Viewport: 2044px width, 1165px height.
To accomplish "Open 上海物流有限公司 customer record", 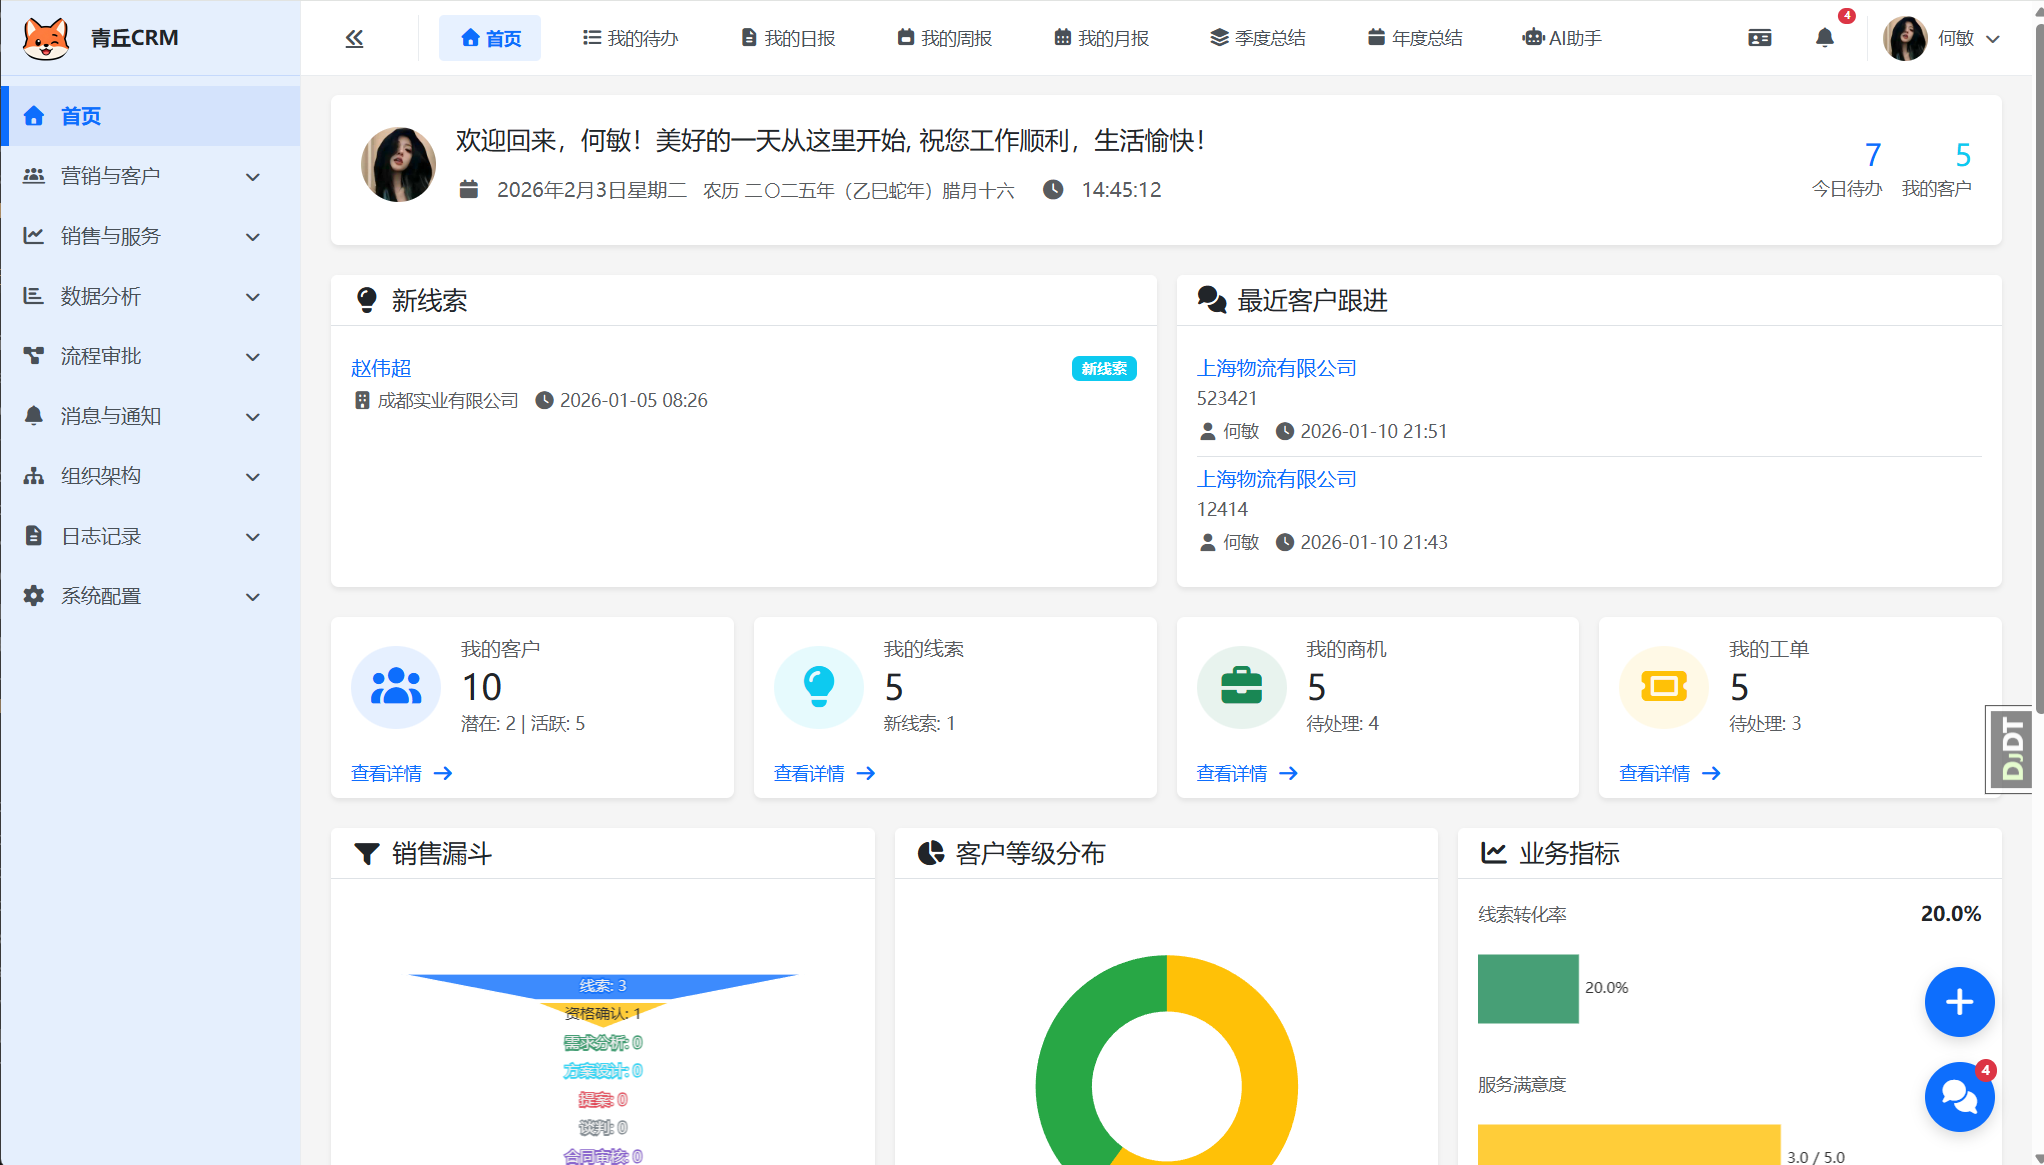I will click(x=1276, y=368).
